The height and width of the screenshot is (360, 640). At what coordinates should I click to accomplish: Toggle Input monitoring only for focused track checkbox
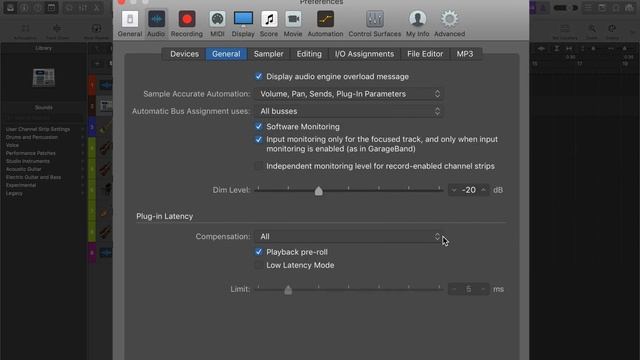point(259,140)
